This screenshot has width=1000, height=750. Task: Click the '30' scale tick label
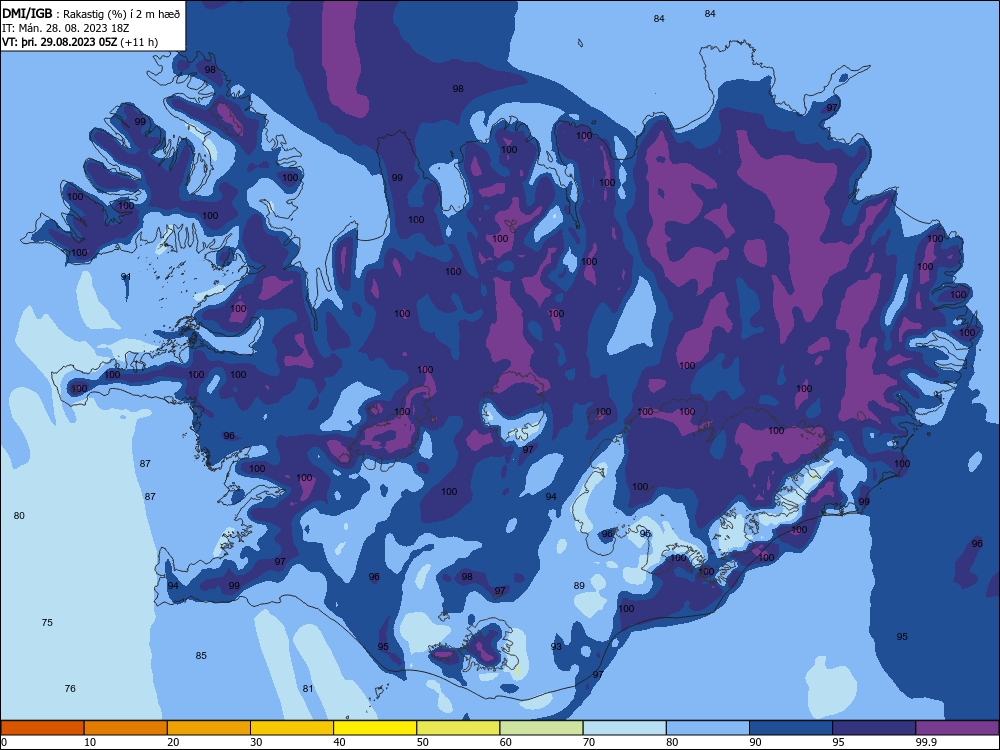coord(256,742)
